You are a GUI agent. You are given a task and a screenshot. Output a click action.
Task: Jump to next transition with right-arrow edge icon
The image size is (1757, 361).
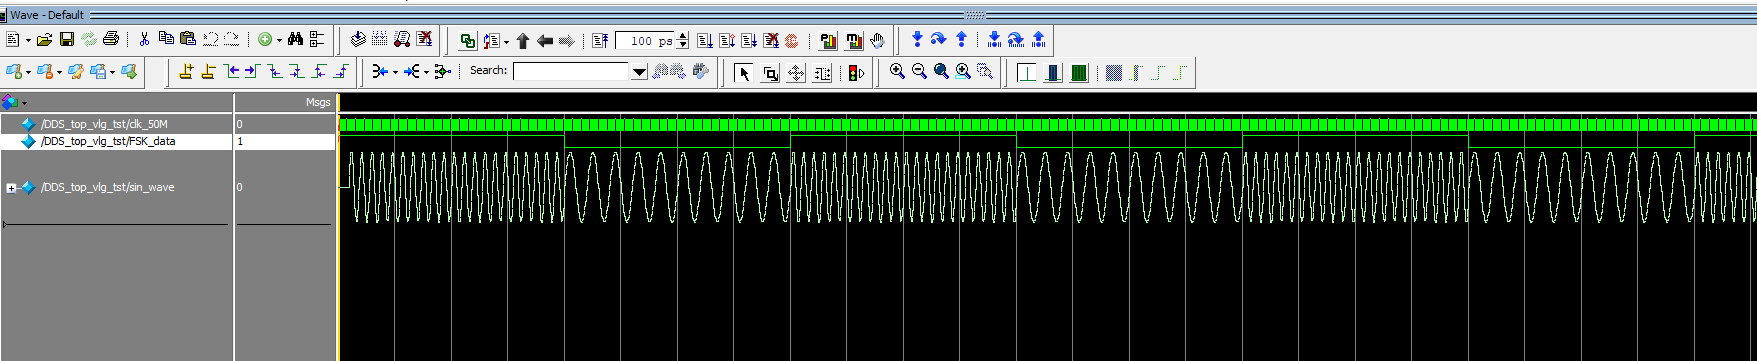pyautogui.click(x=252, y=71)
